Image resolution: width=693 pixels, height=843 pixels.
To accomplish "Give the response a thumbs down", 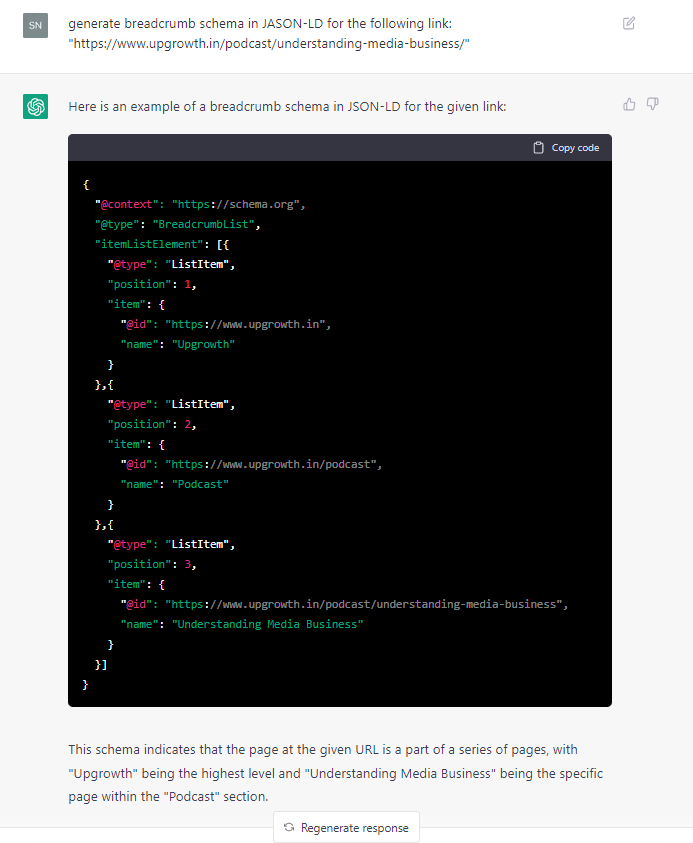I will click(652, 104).
